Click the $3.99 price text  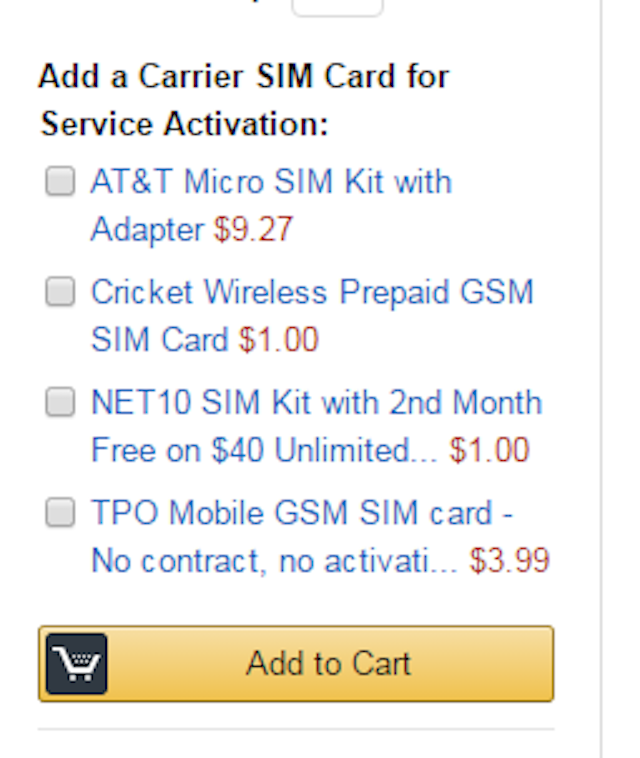click(510, 561)
